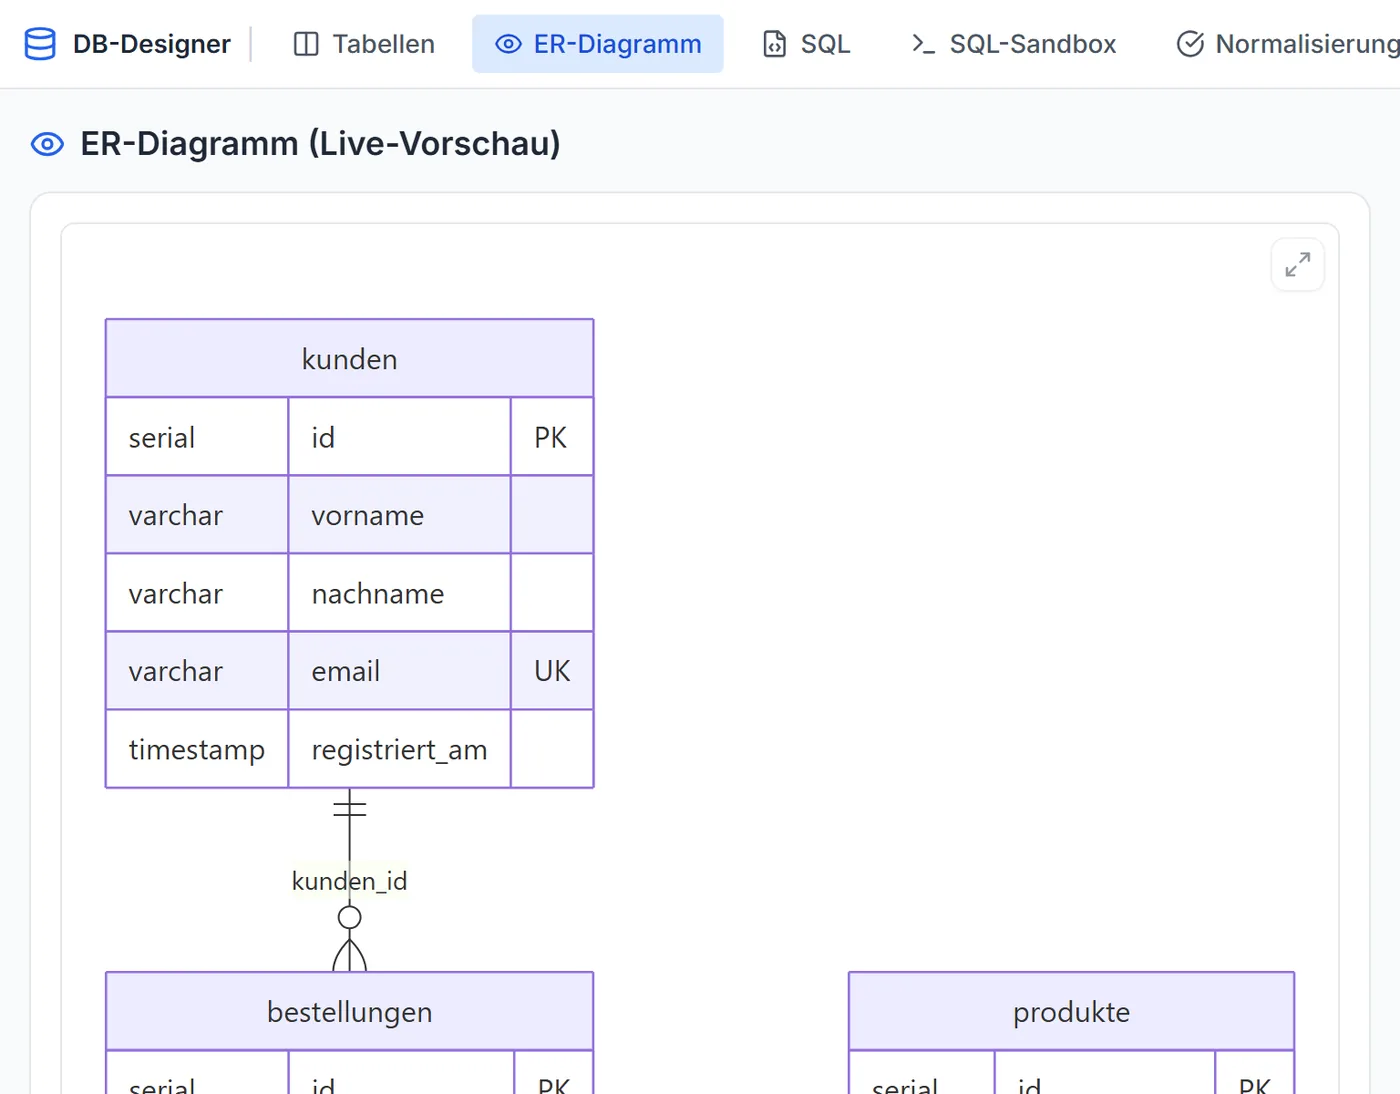This screenshot has width=1400, height=1094.
Task: Click the varchar type beside vorname
Action: pyautogui.click(x=197, y=515)
